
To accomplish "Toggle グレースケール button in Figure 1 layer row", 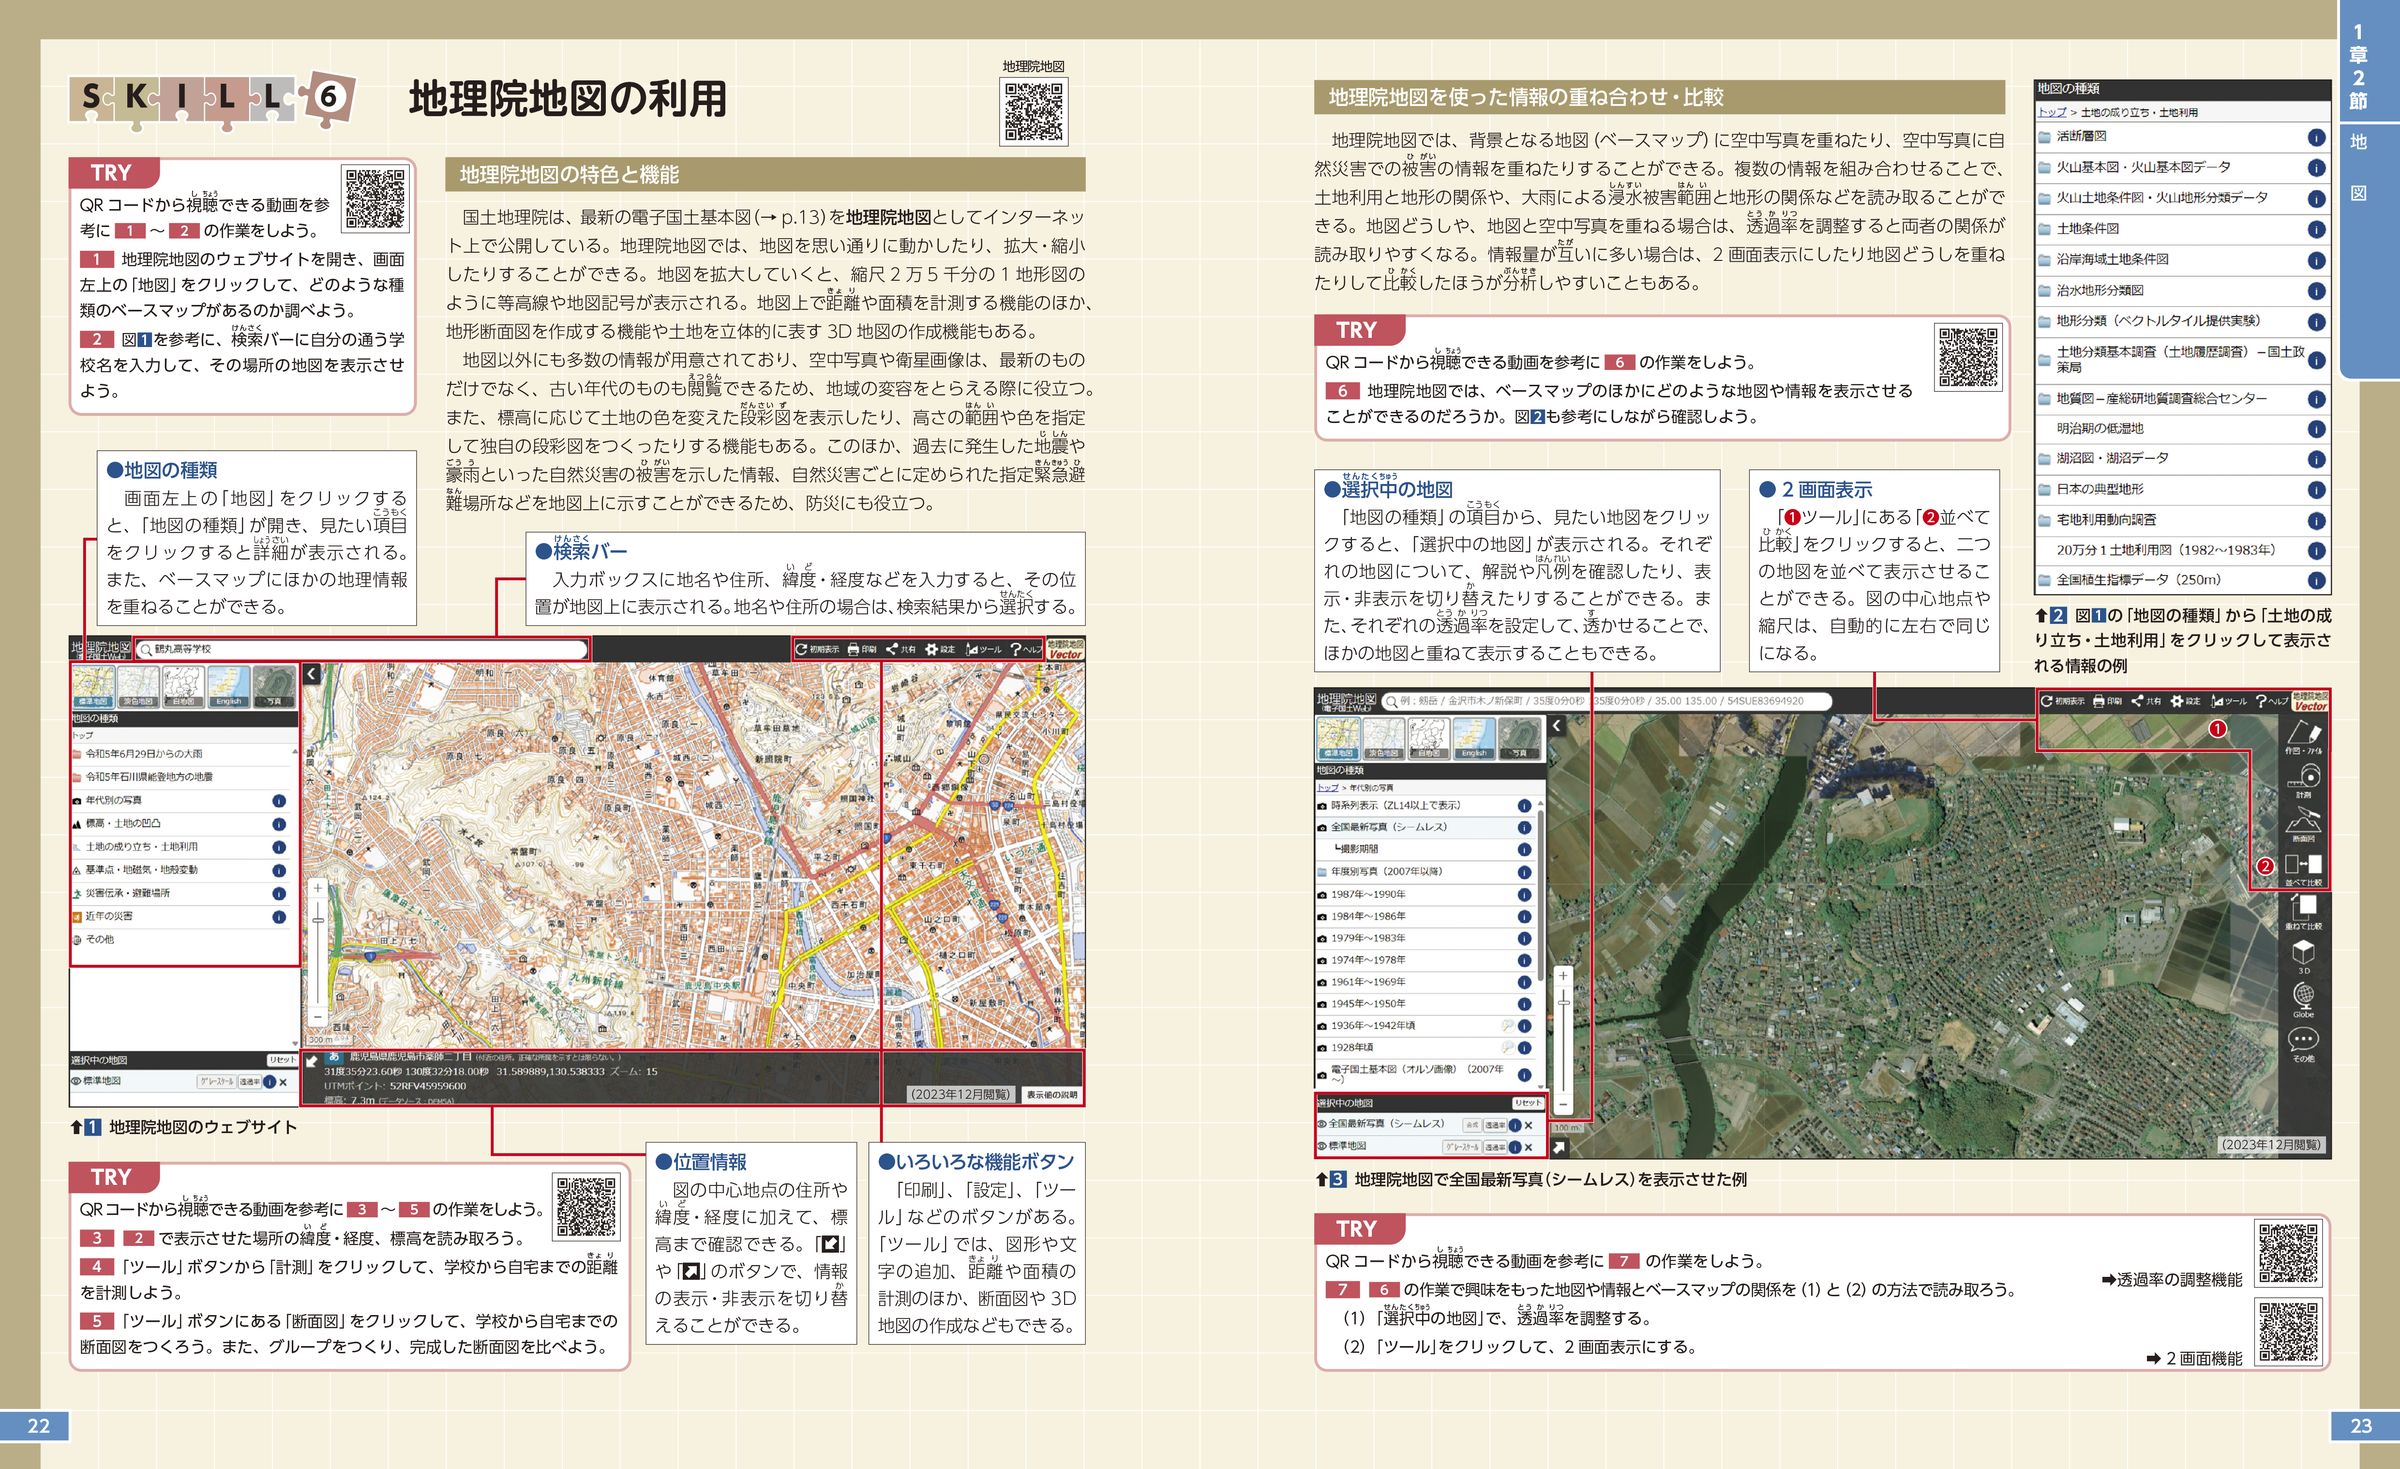I will 216,1082.
